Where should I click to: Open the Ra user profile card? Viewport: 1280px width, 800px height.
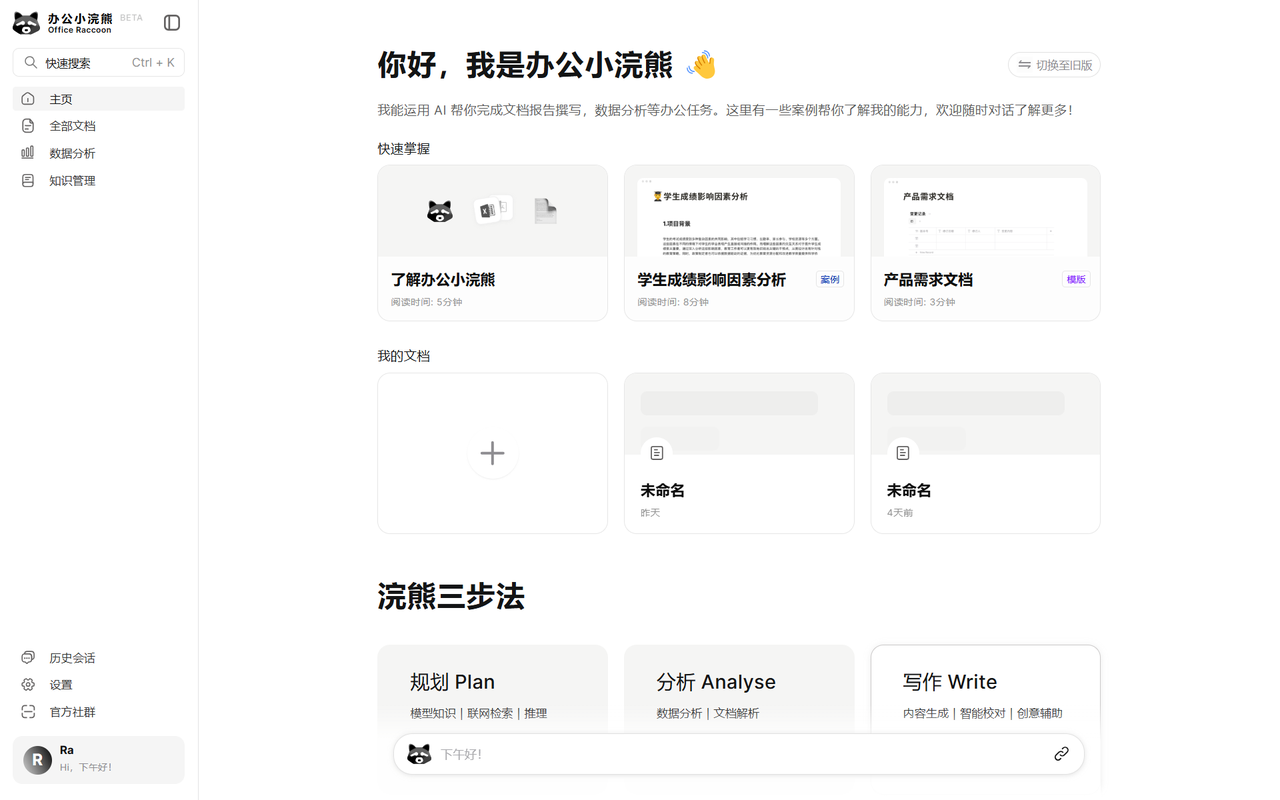(x=98, y=759)
